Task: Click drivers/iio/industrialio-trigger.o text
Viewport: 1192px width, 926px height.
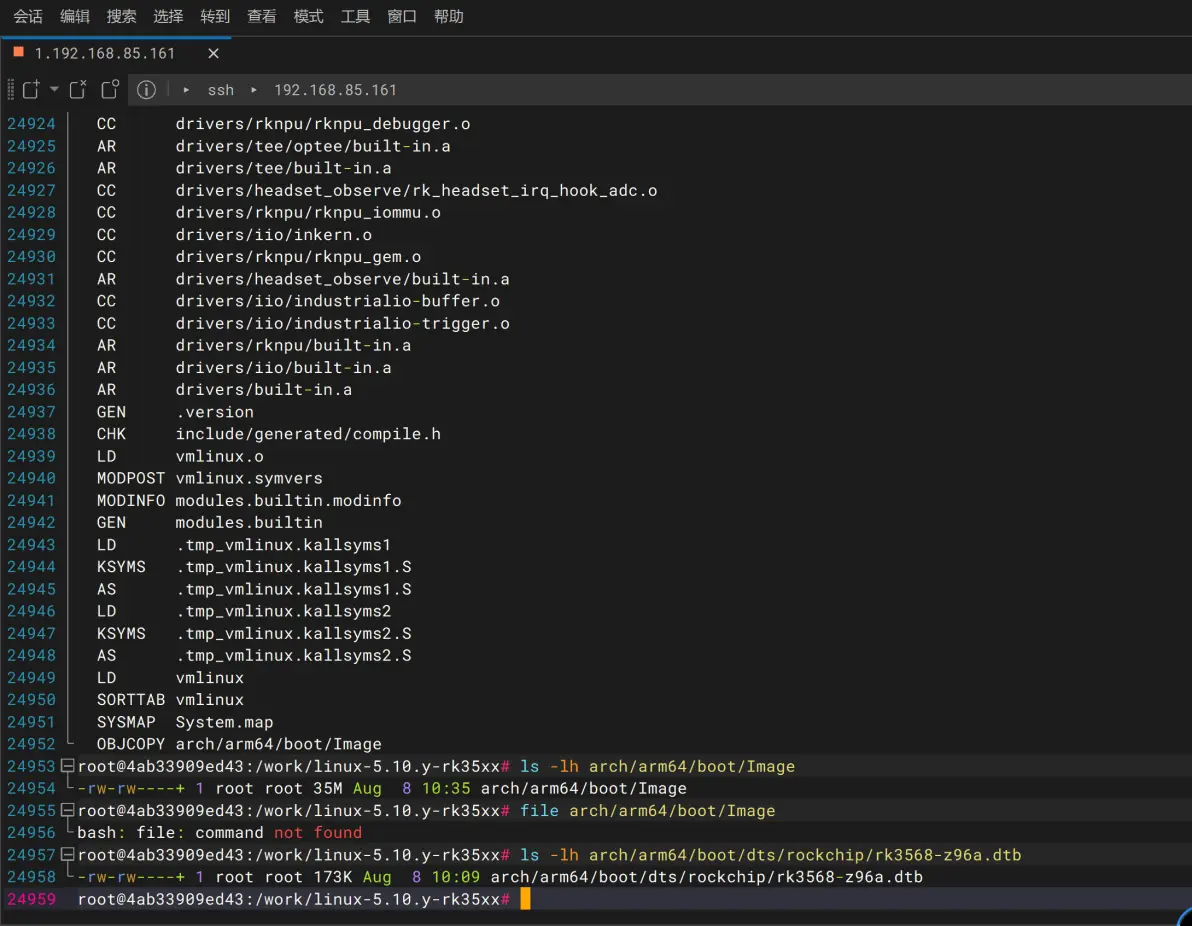Action: pos(343,323)
